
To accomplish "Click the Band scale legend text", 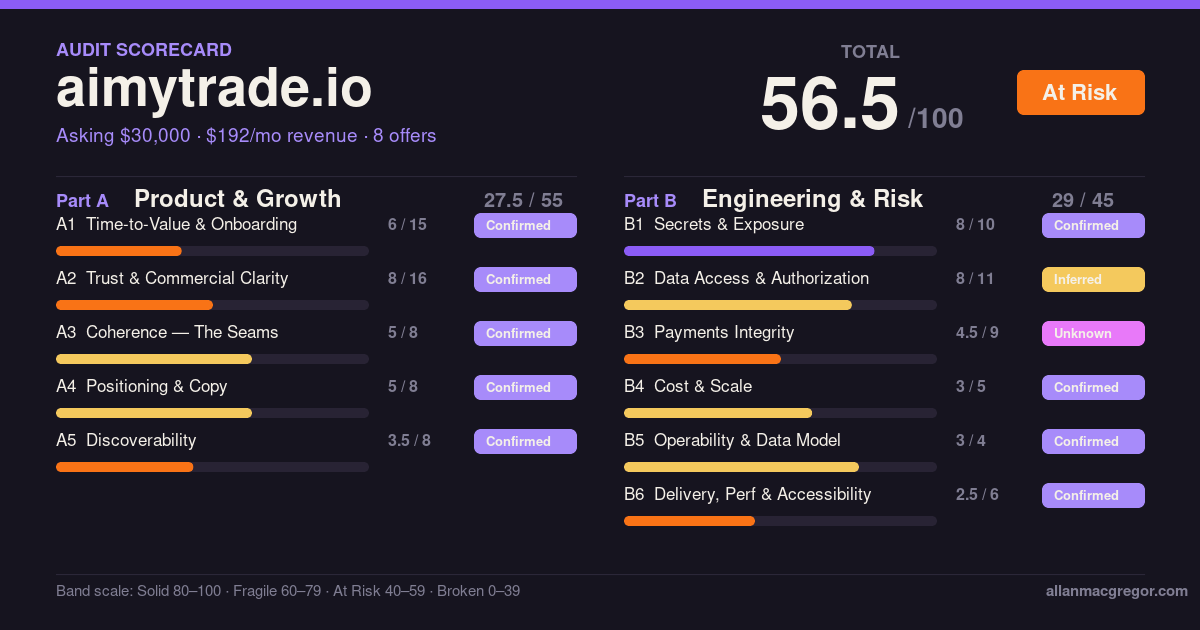I will point(288,591).
